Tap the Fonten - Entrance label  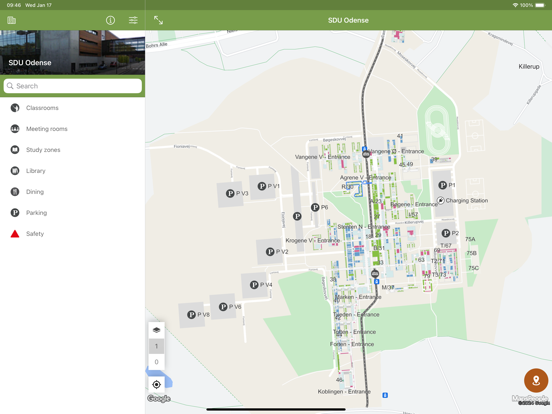pos(352,344)
